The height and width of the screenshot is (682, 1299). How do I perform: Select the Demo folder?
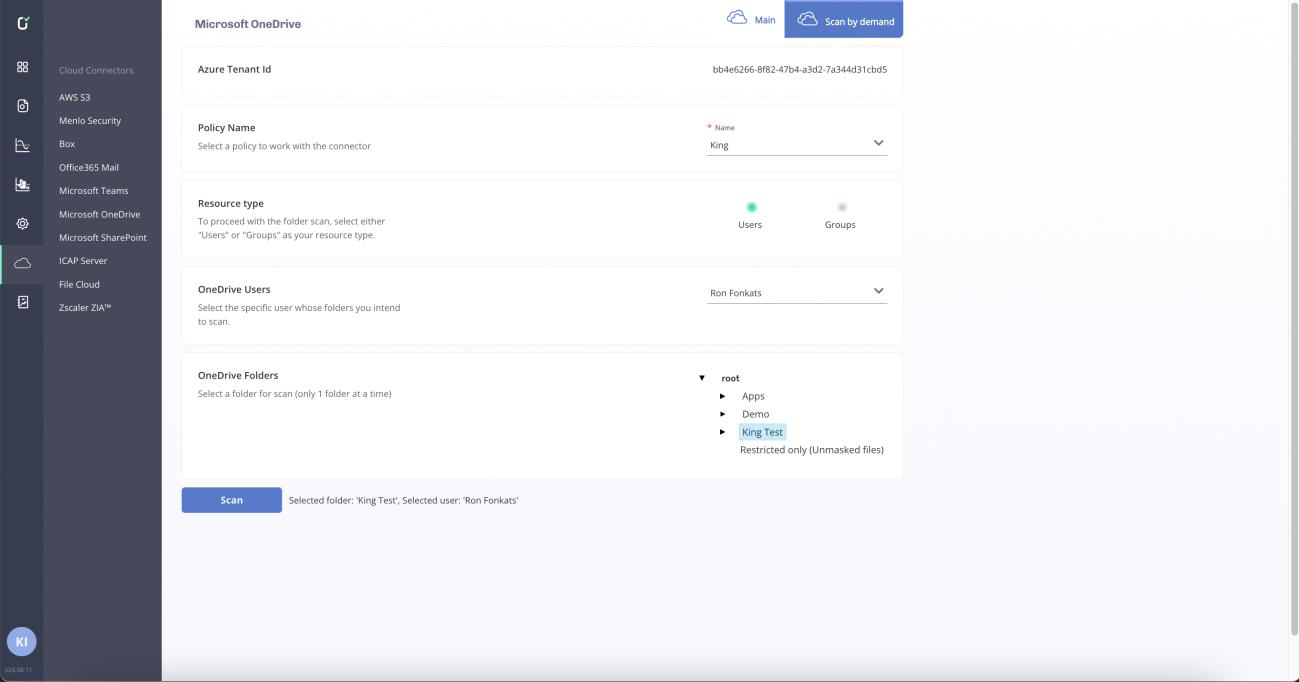[x=756, y=414]
